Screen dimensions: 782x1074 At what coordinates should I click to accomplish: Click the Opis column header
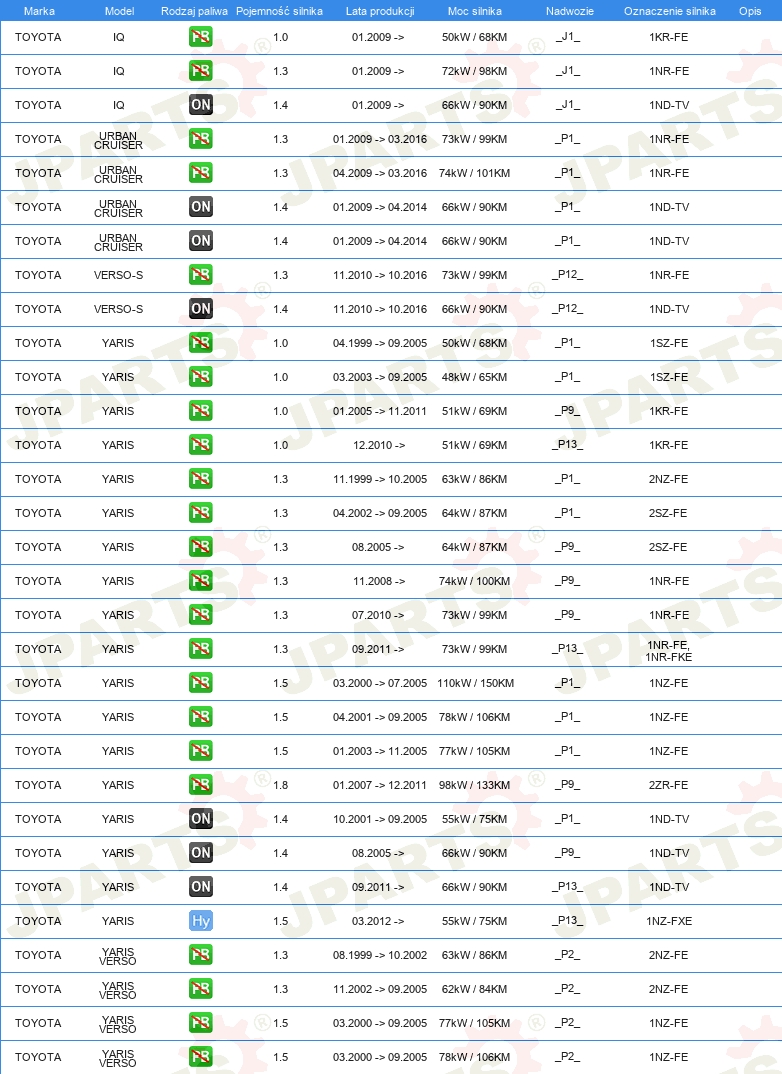click(750, 11)
